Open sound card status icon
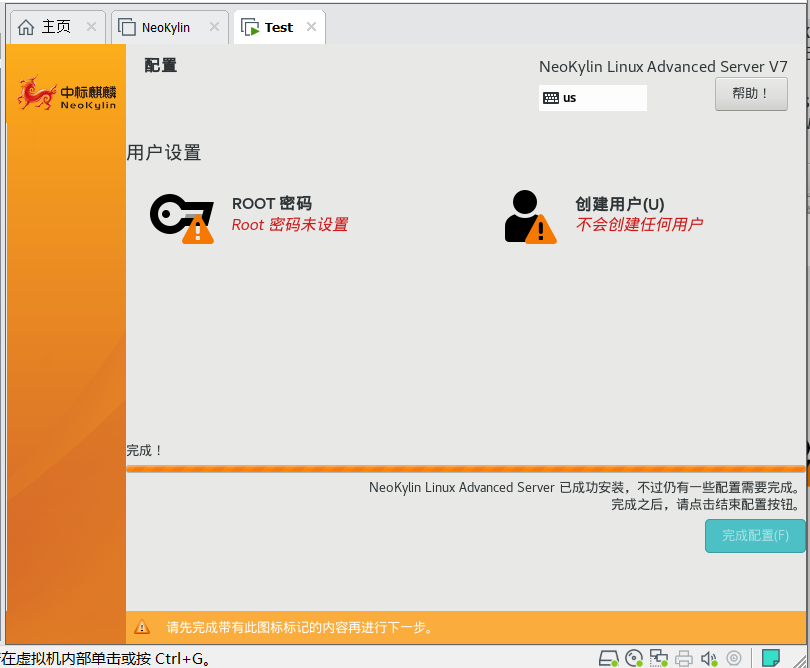The height and width of the screenshot is (668, 810). (708, 658)
